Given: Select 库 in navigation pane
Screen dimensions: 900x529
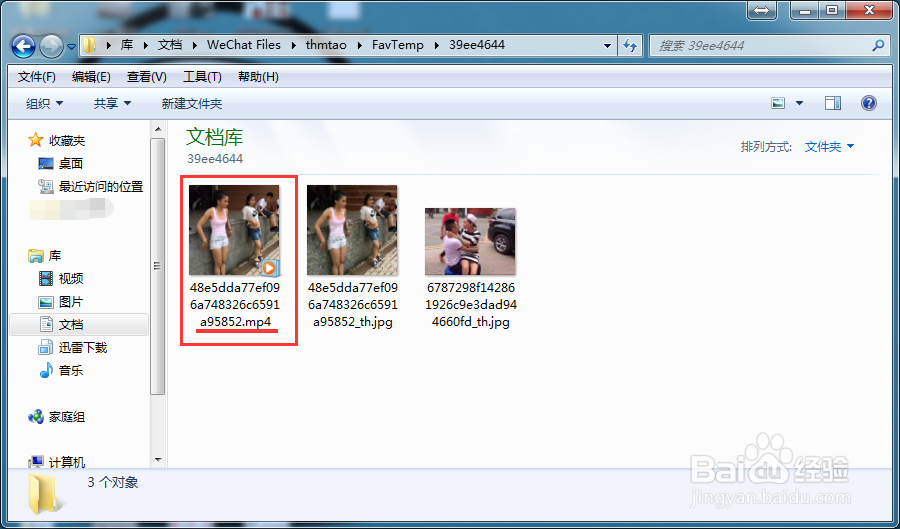Looking at the screenshot, I should pyautogui.click(x=55, y=256).
